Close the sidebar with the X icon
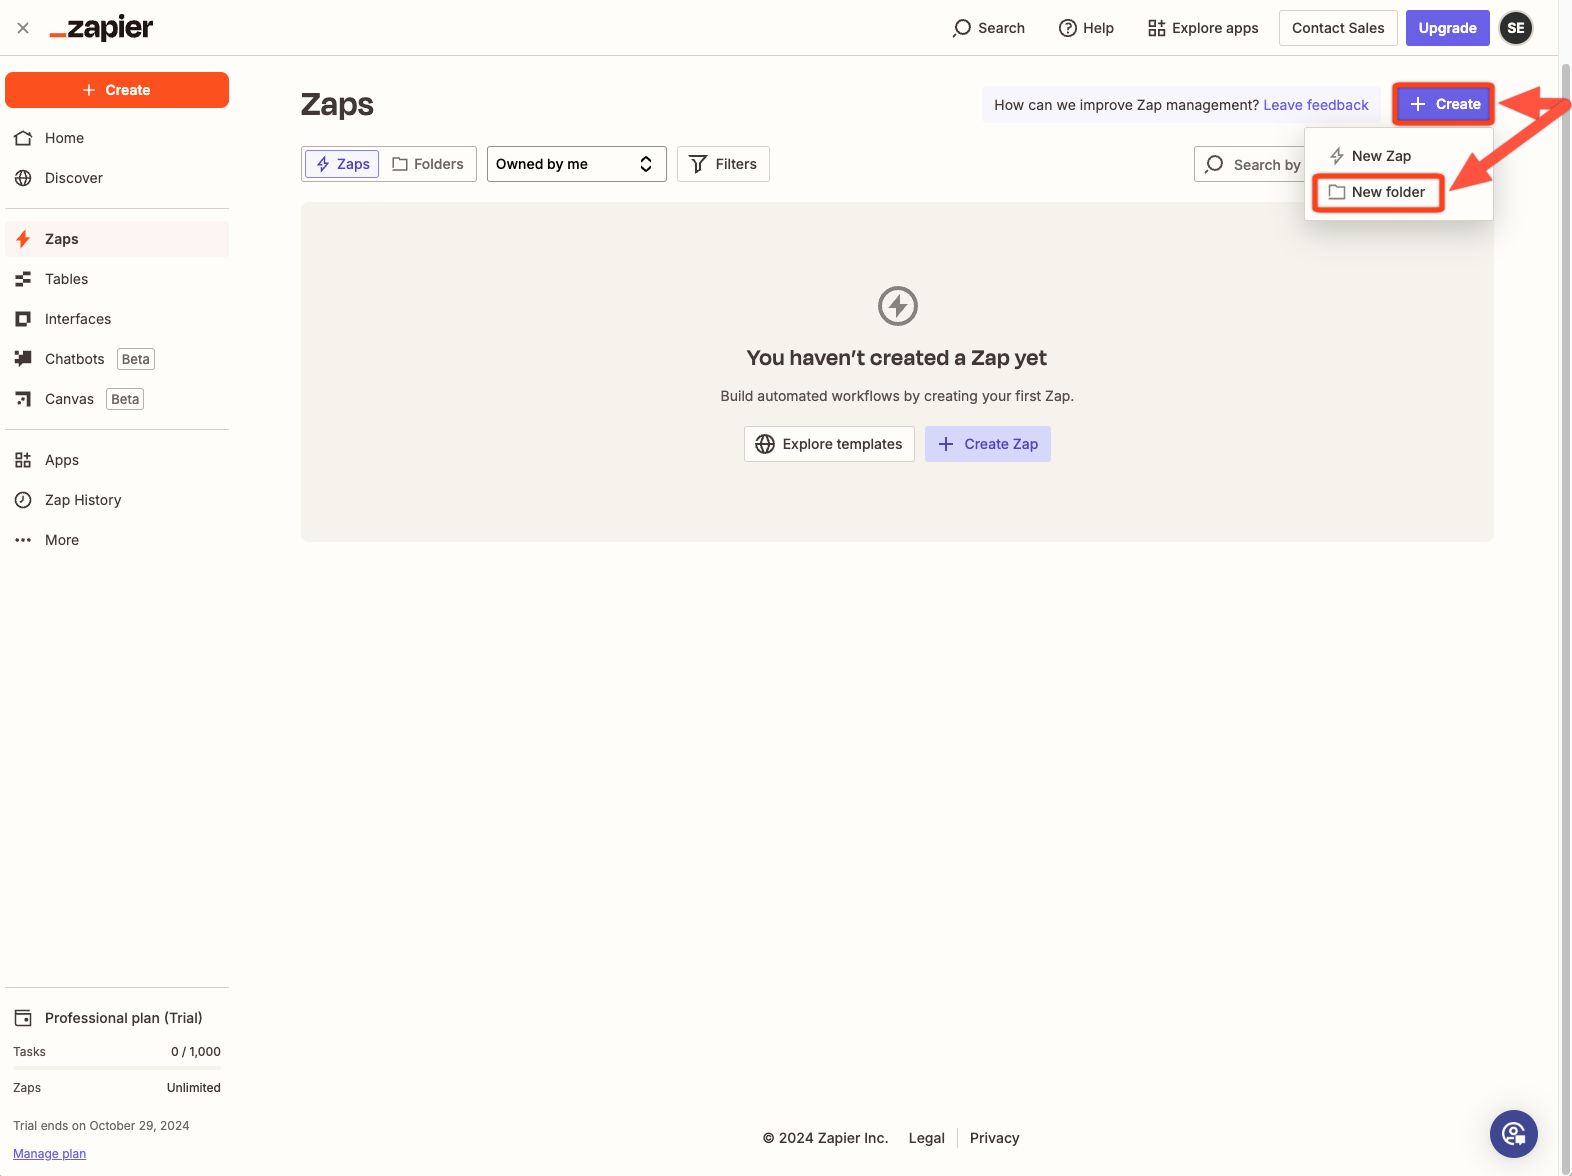The height and width of the screenshot is (1176, 1572). pos(23,28)
